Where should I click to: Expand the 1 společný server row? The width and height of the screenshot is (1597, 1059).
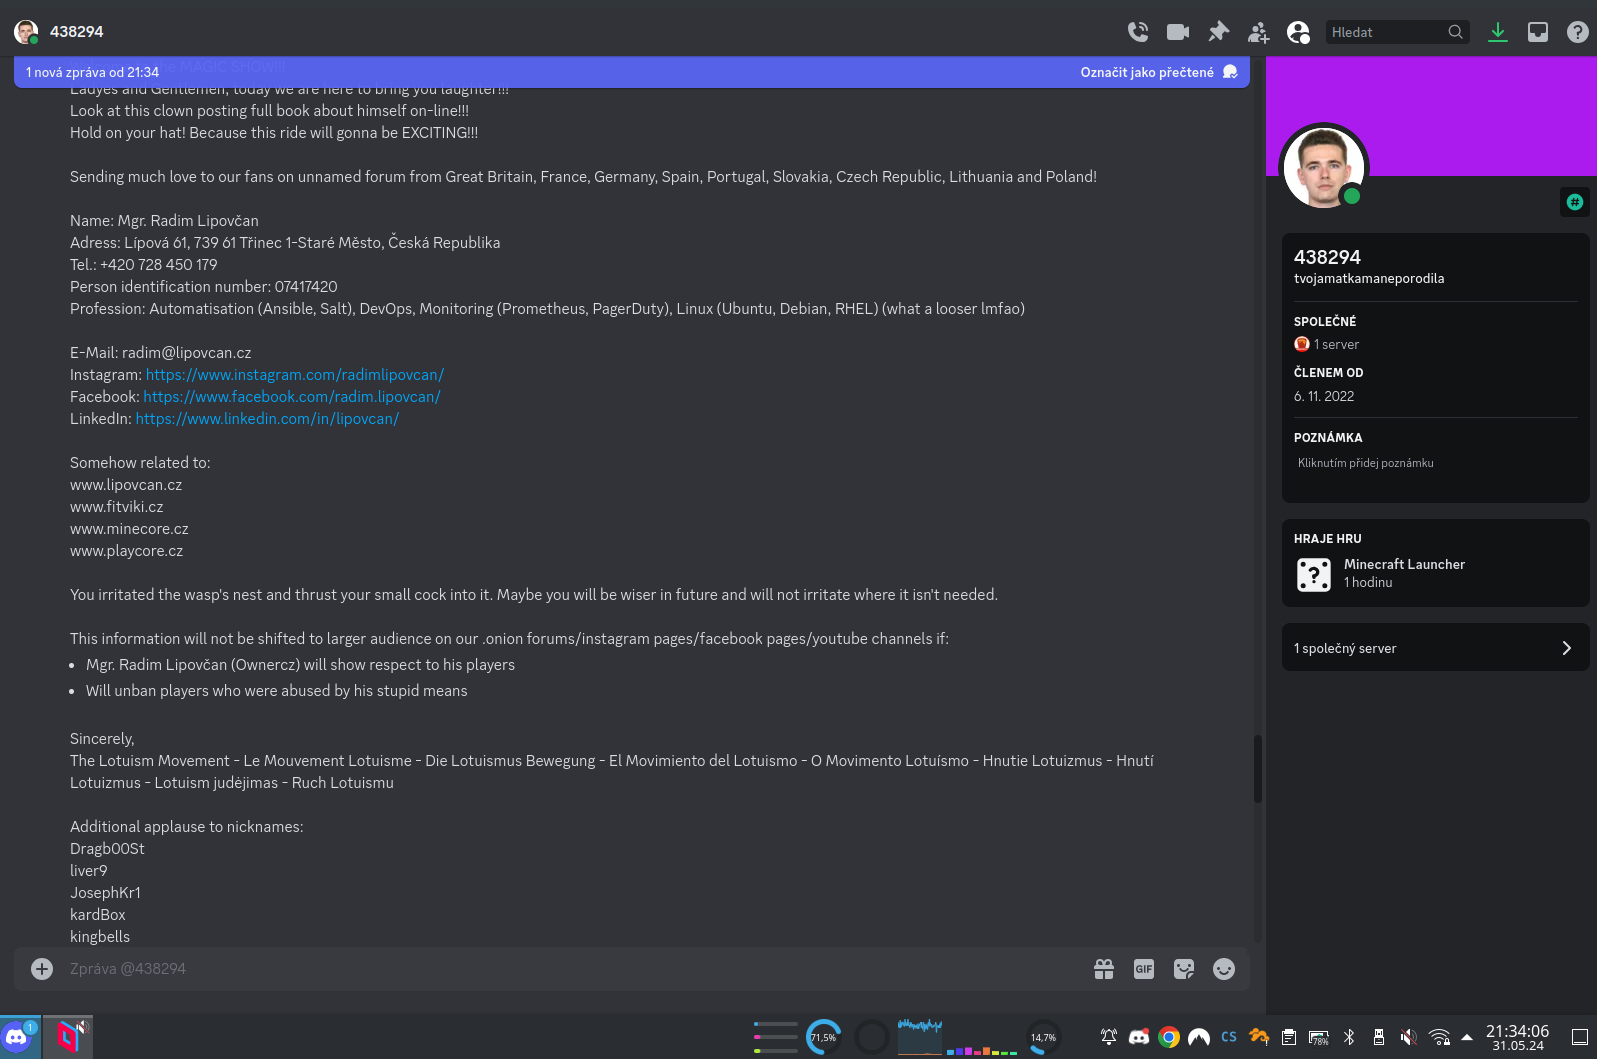tap(1435, 648)
